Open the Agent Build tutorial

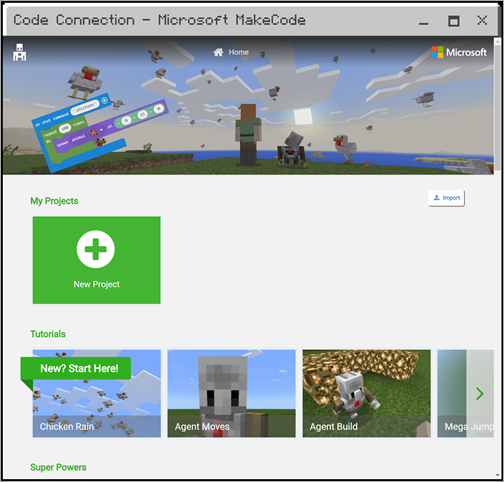click(x=366, y=393)
